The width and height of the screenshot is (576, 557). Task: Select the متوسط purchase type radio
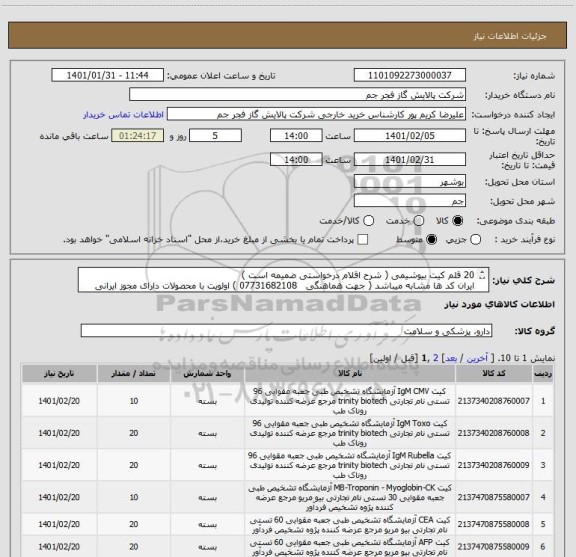tap(431, 240)
